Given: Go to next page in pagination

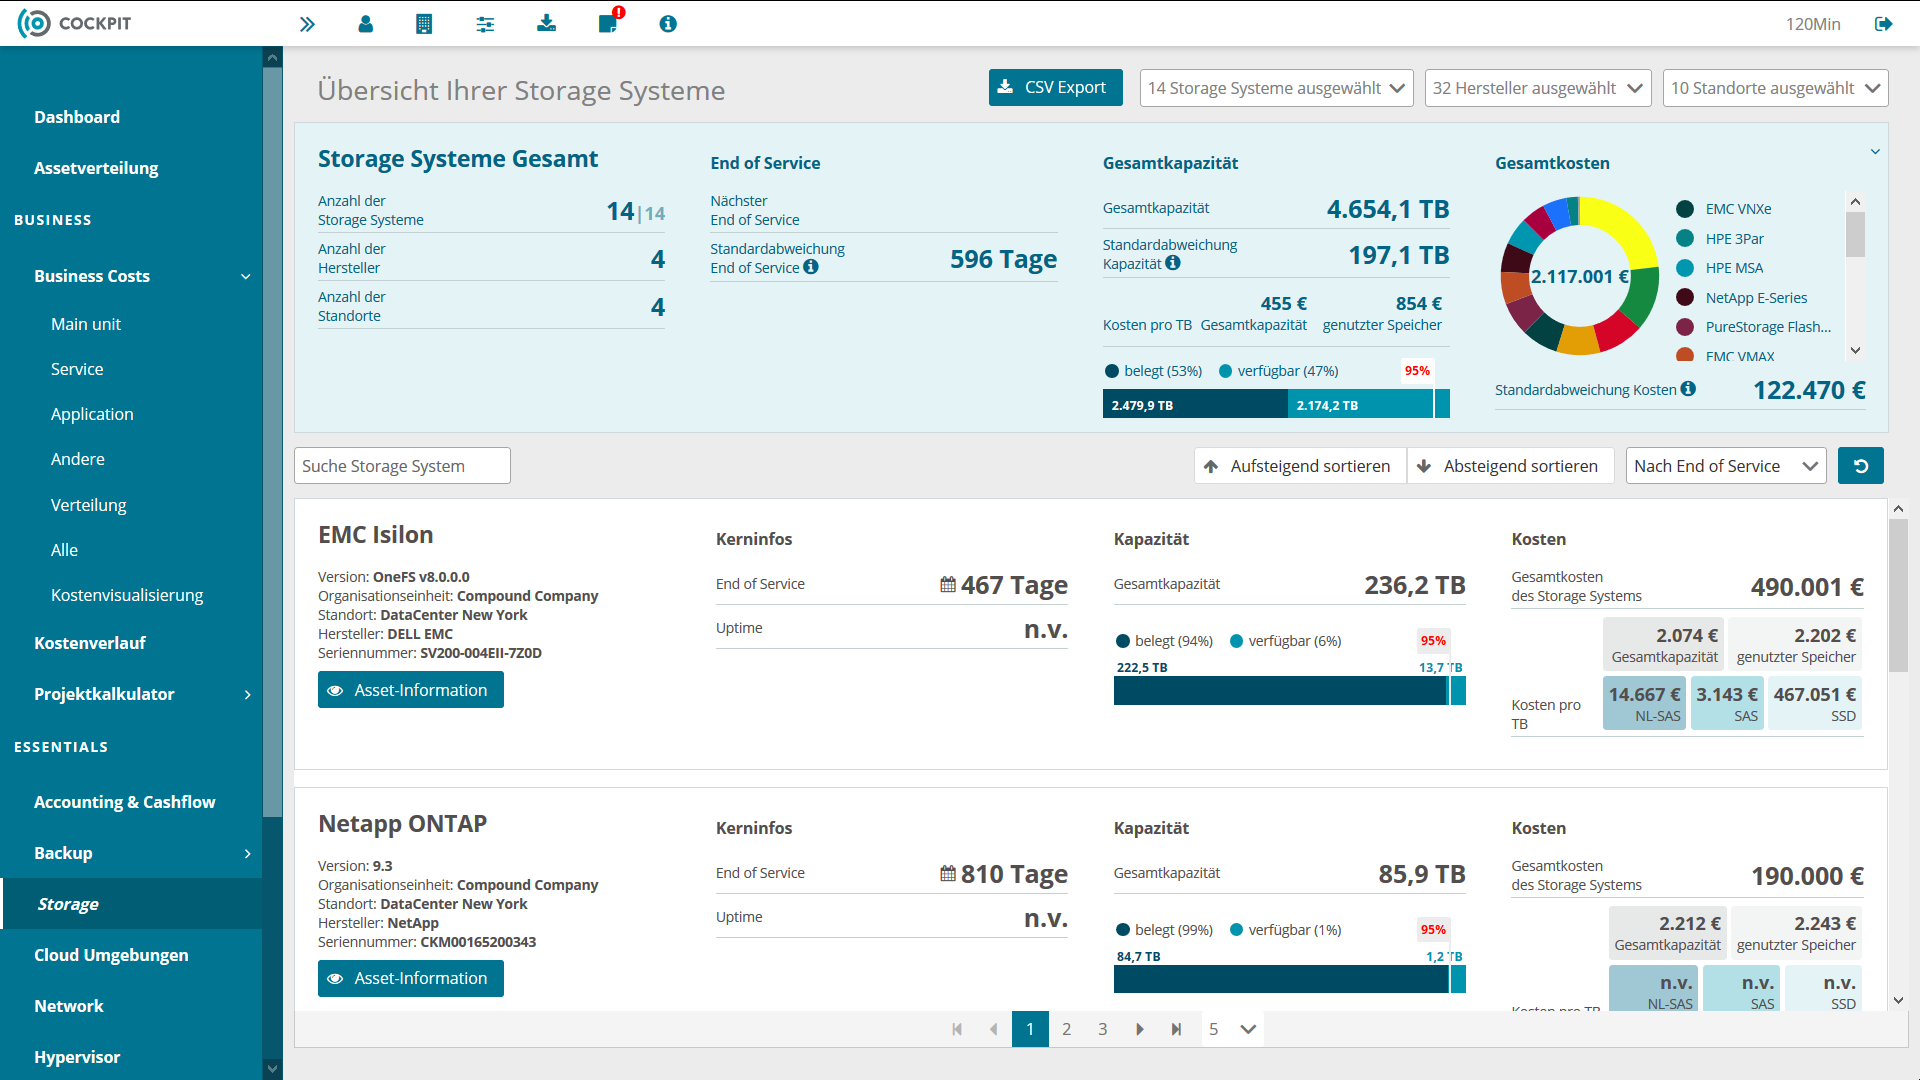Looking at the screenshot, I should 1140,1029.
